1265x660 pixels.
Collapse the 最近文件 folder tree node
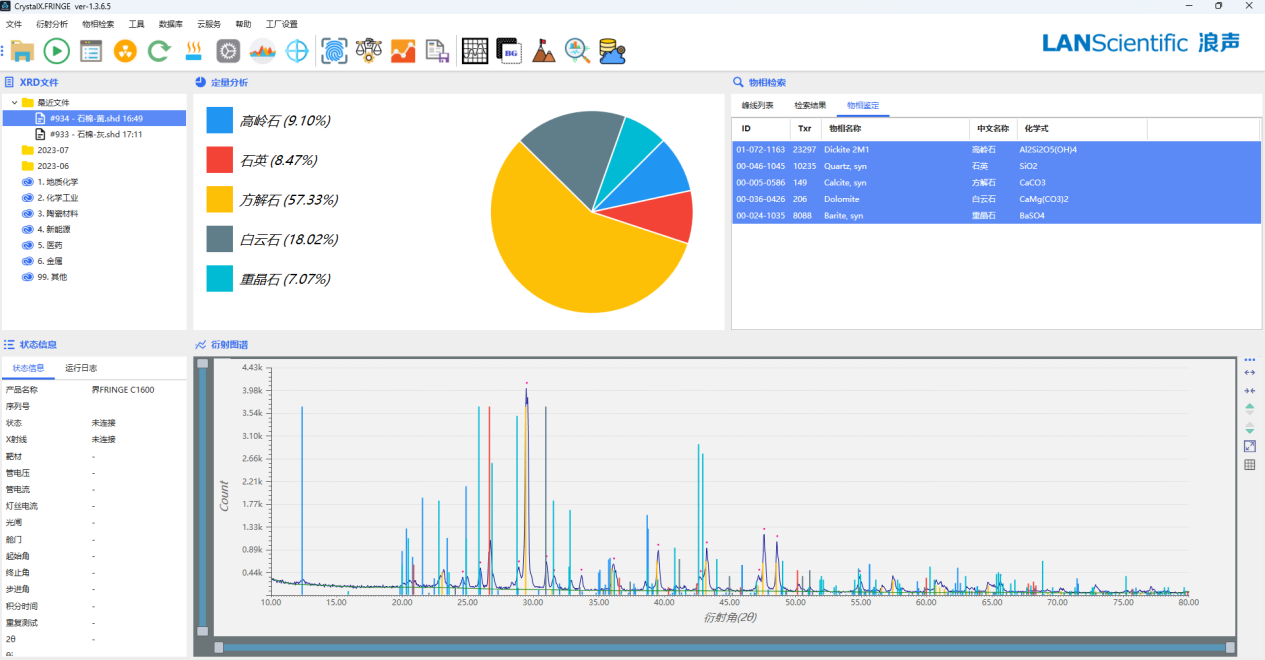tap(14, 102)
